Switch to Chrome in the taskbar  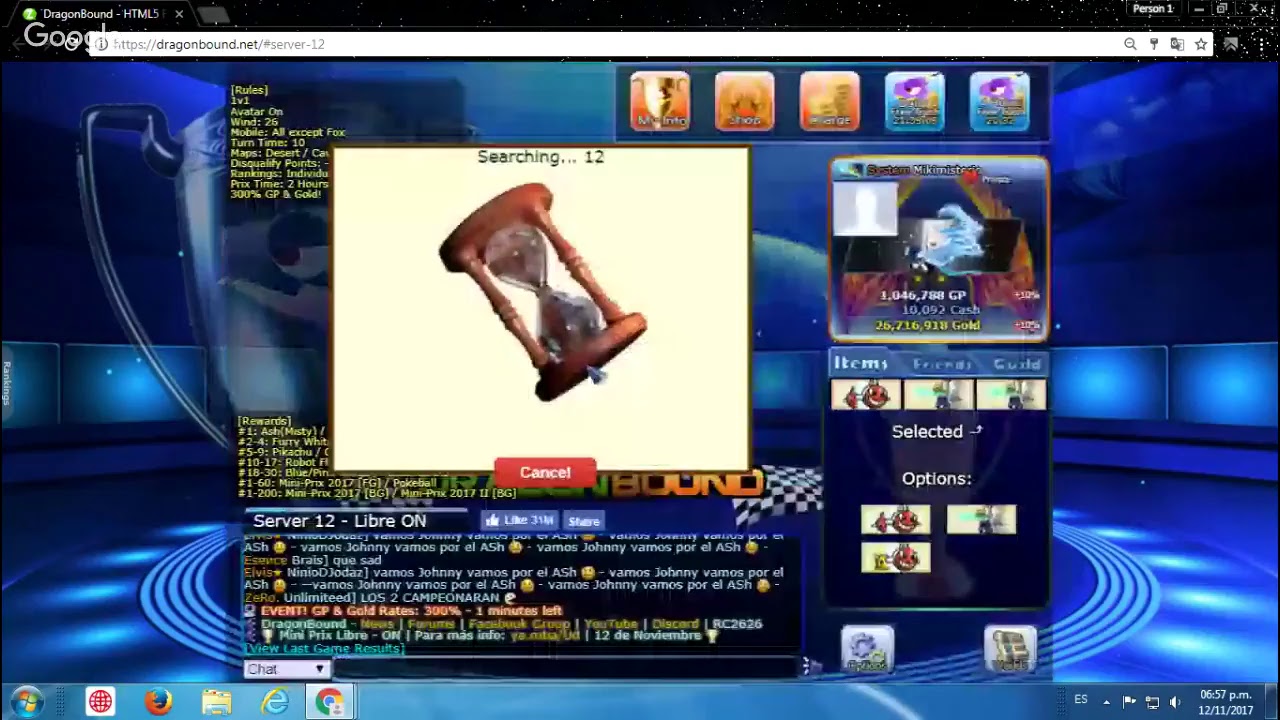[x=330, y=702]
